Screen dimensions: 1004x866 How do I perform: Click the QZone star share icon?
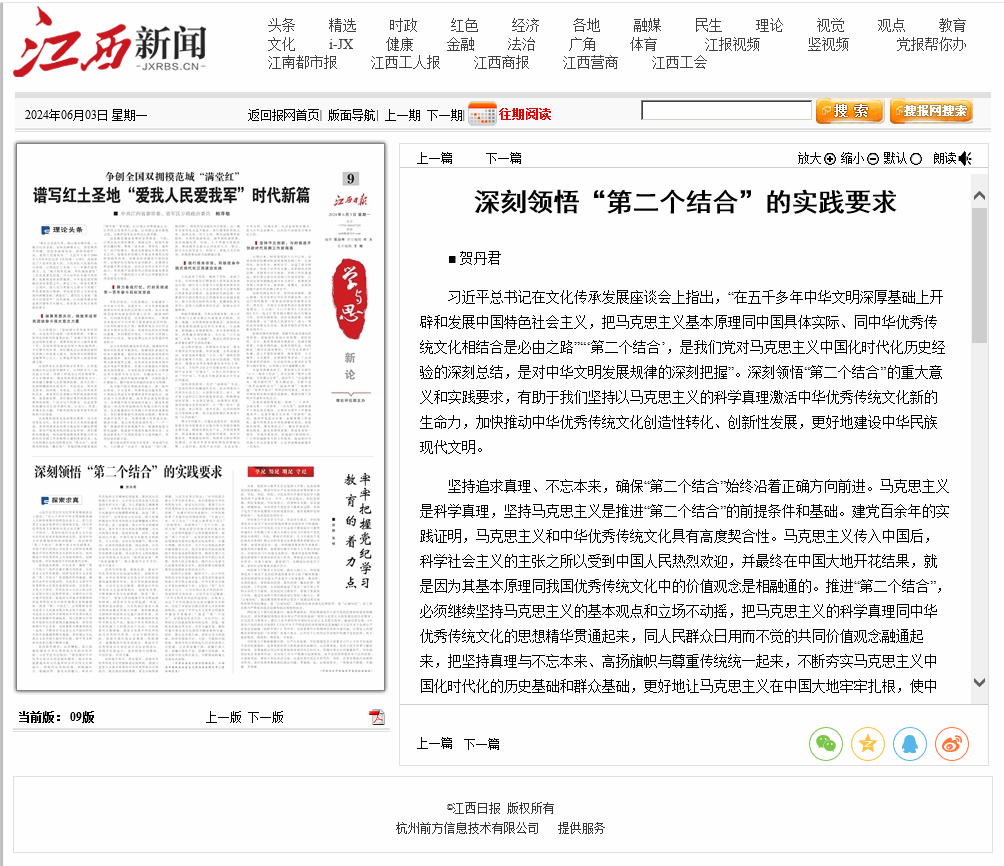[x=867, y=743]
